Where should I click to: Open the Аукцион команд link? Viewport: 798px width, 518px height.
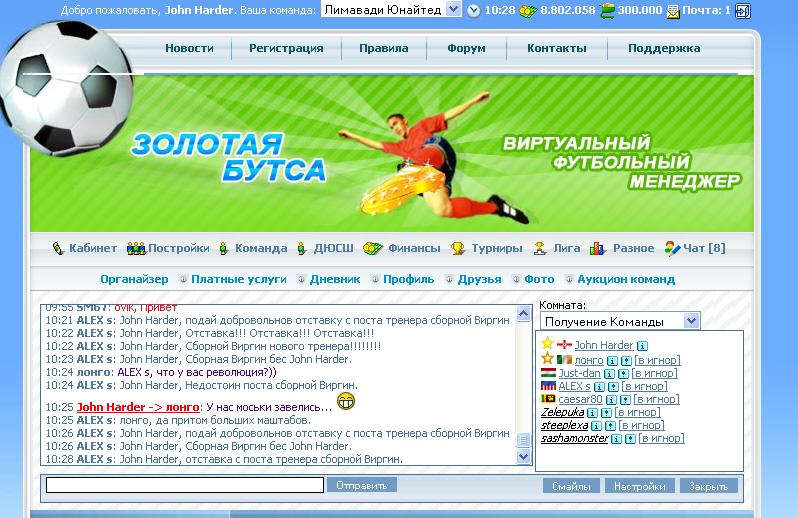[625, 279]
